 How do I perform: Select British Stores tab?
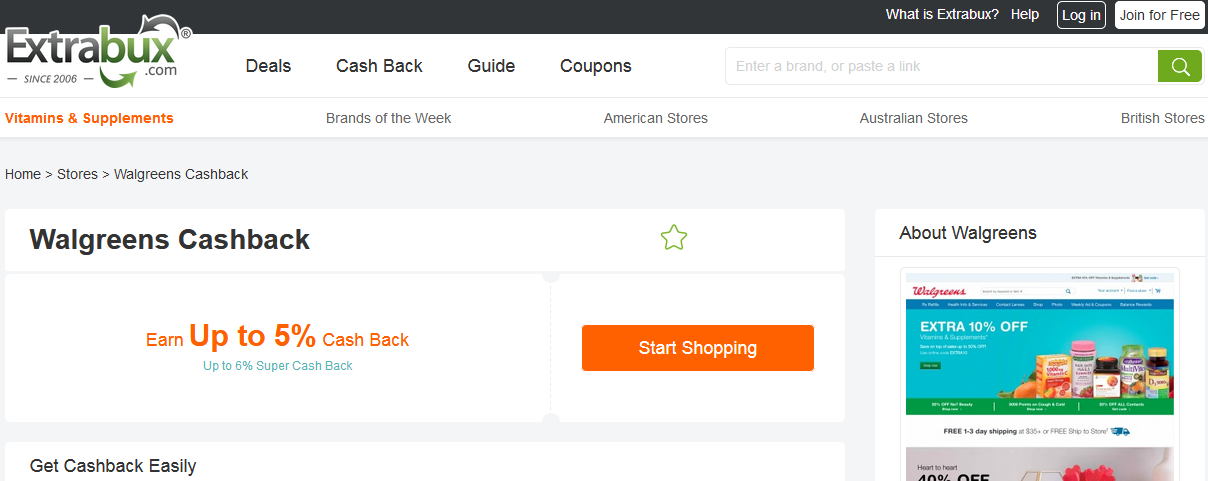point(1162,118)
